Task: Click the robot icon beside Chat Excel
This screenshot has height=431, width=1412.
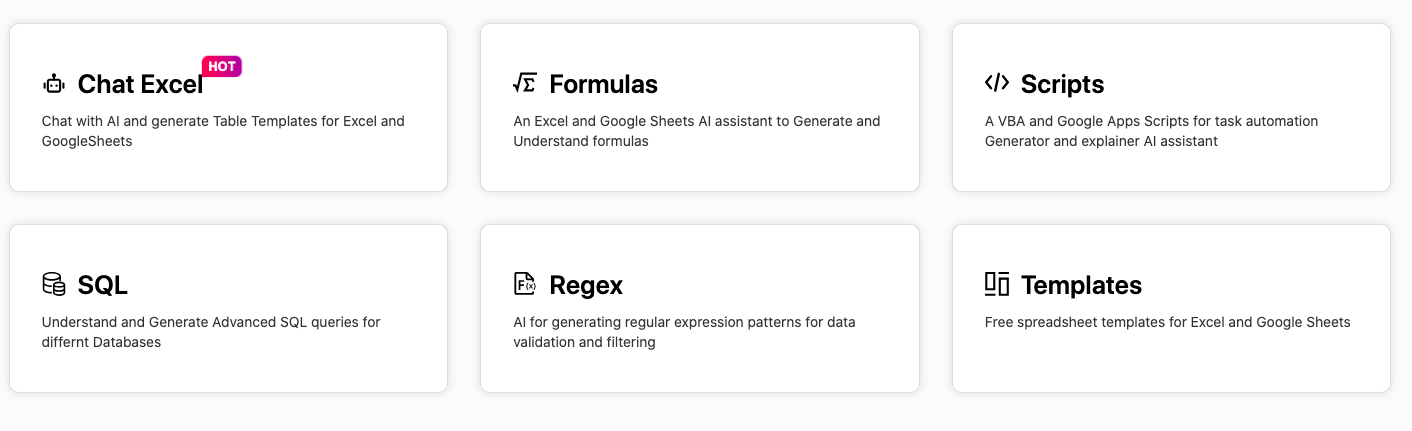Action: [x=53, y=84]
